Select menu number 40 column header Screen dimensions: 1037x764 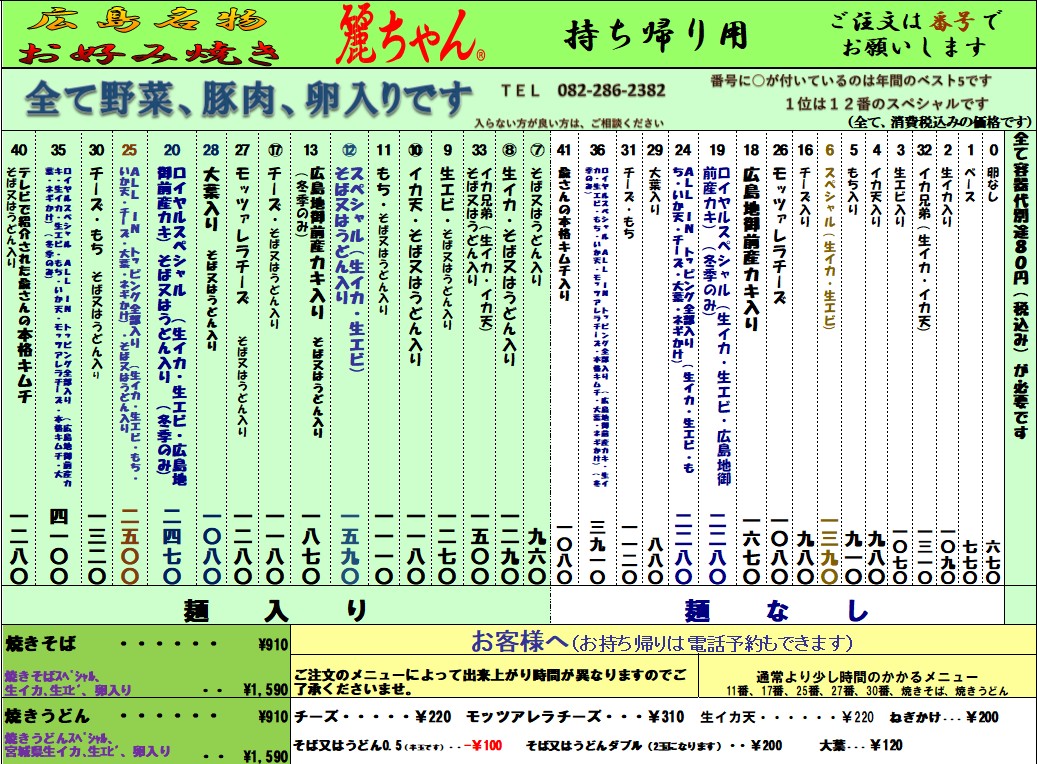[x=19, y=150]
